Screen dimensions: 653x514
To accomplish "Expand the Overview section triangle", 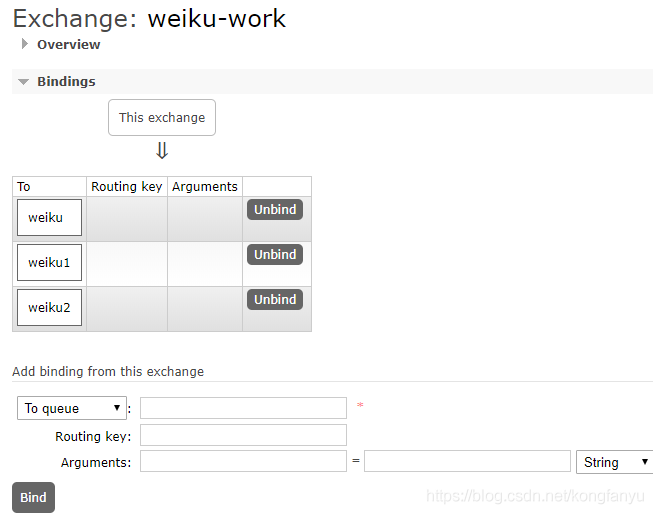I will [x=25, y=44].
